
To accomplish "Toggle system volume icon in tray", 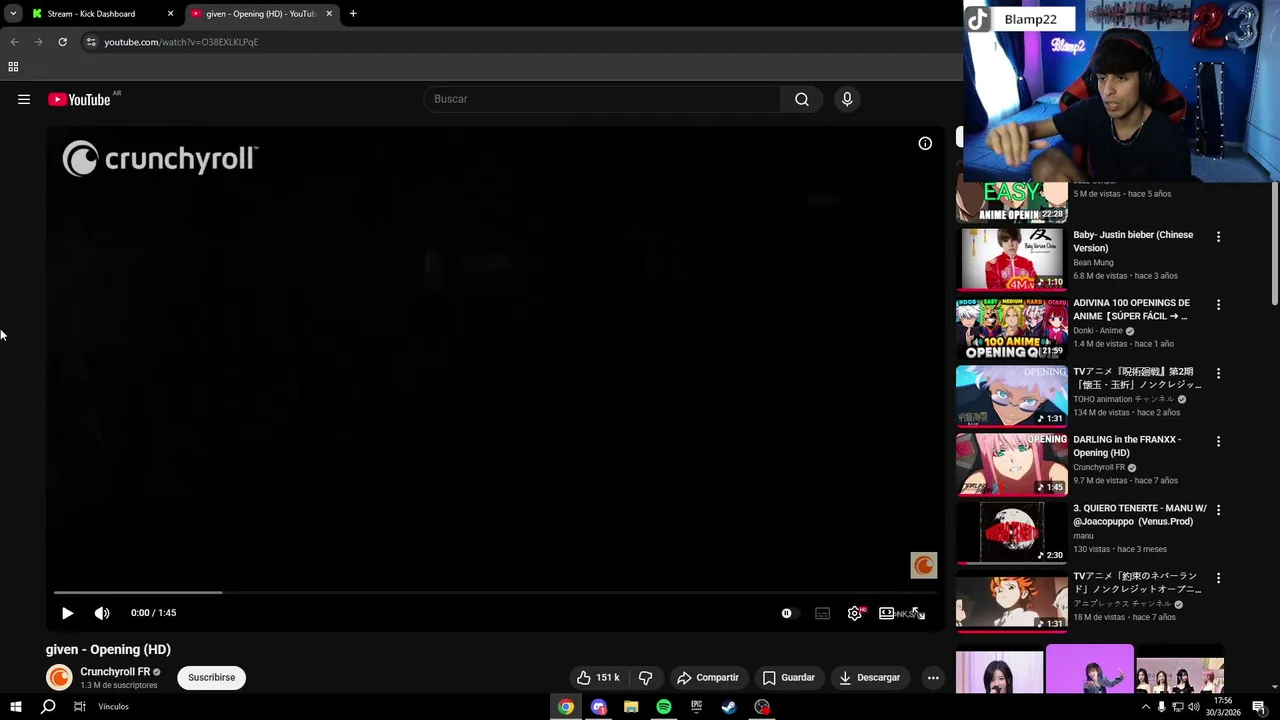I will point(1193,707).
